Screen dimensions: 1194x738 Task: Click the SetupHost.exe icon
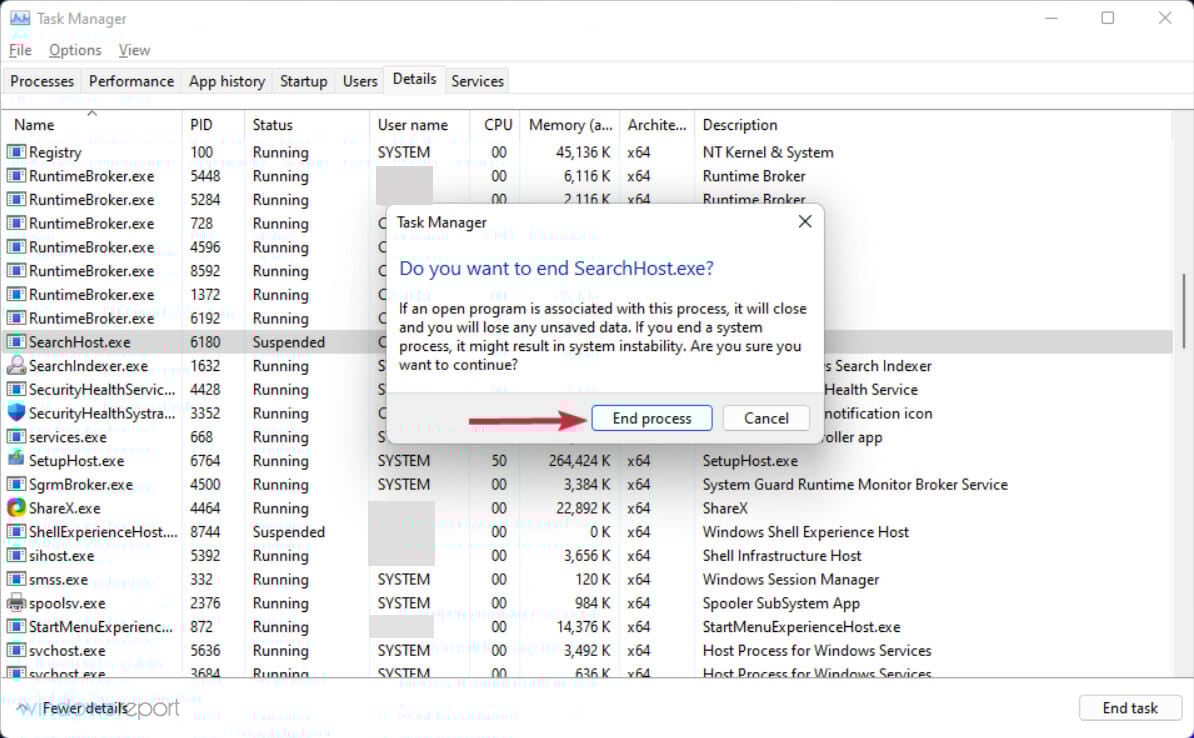tap(14, 460)
